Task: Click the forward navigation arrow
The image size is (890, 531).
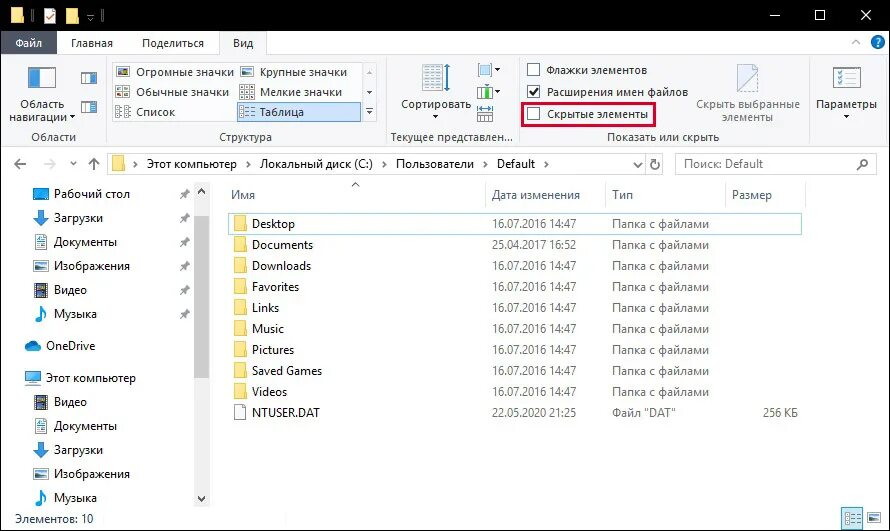Action: point(50,164)
